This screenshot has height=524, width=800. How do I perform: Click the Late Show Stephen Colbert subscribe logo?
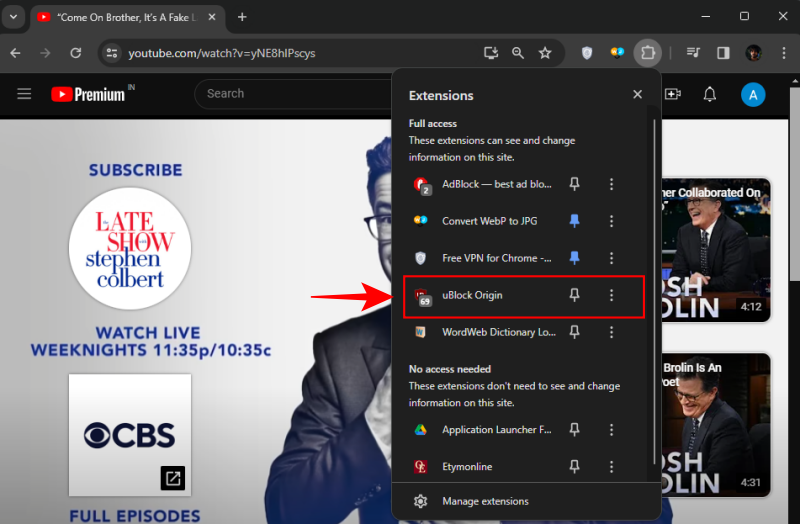130,248
